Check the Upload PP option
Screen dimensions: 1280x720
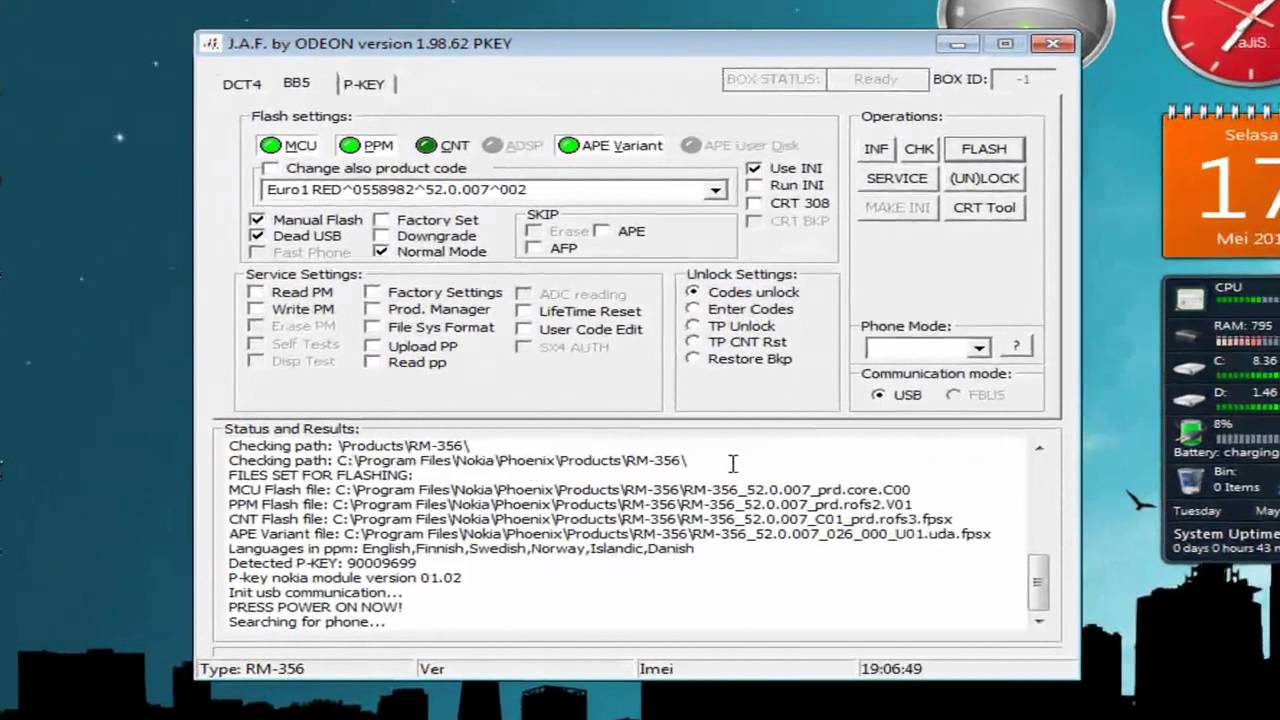[x=372, y=346]
